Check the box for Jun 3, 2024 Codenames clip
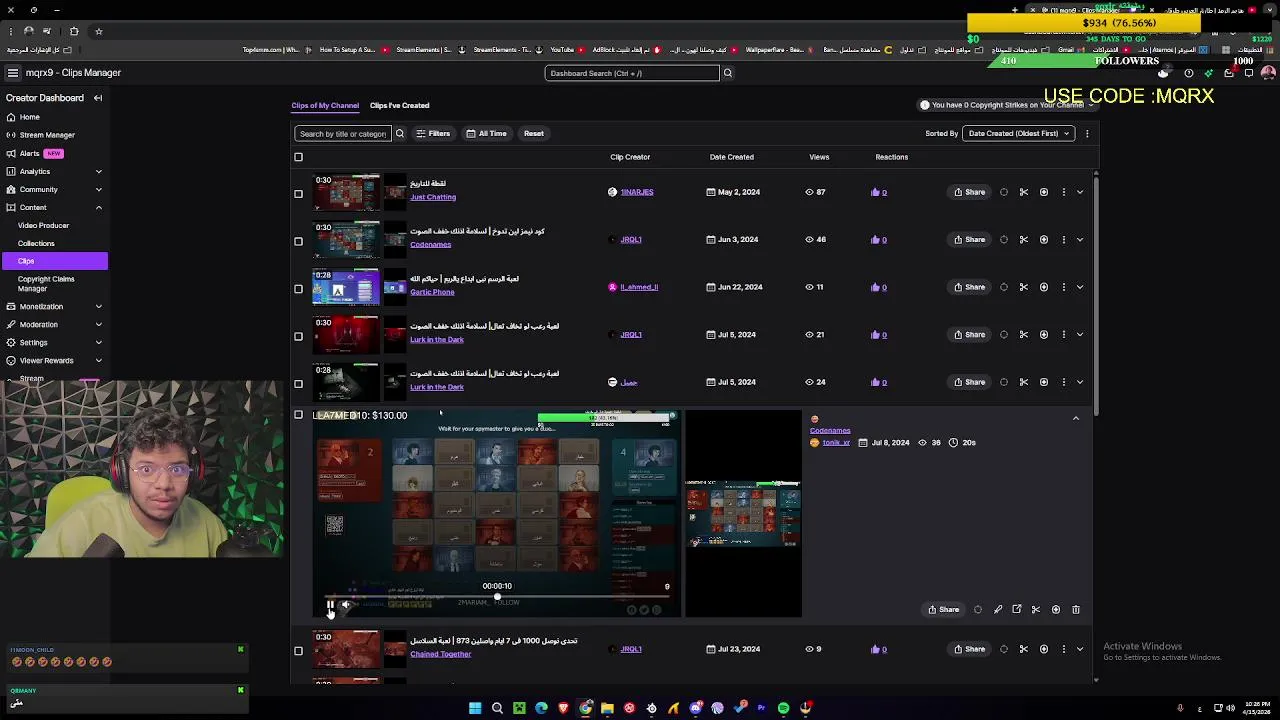This screenshot has height=720, width=1280. [298, 241]
